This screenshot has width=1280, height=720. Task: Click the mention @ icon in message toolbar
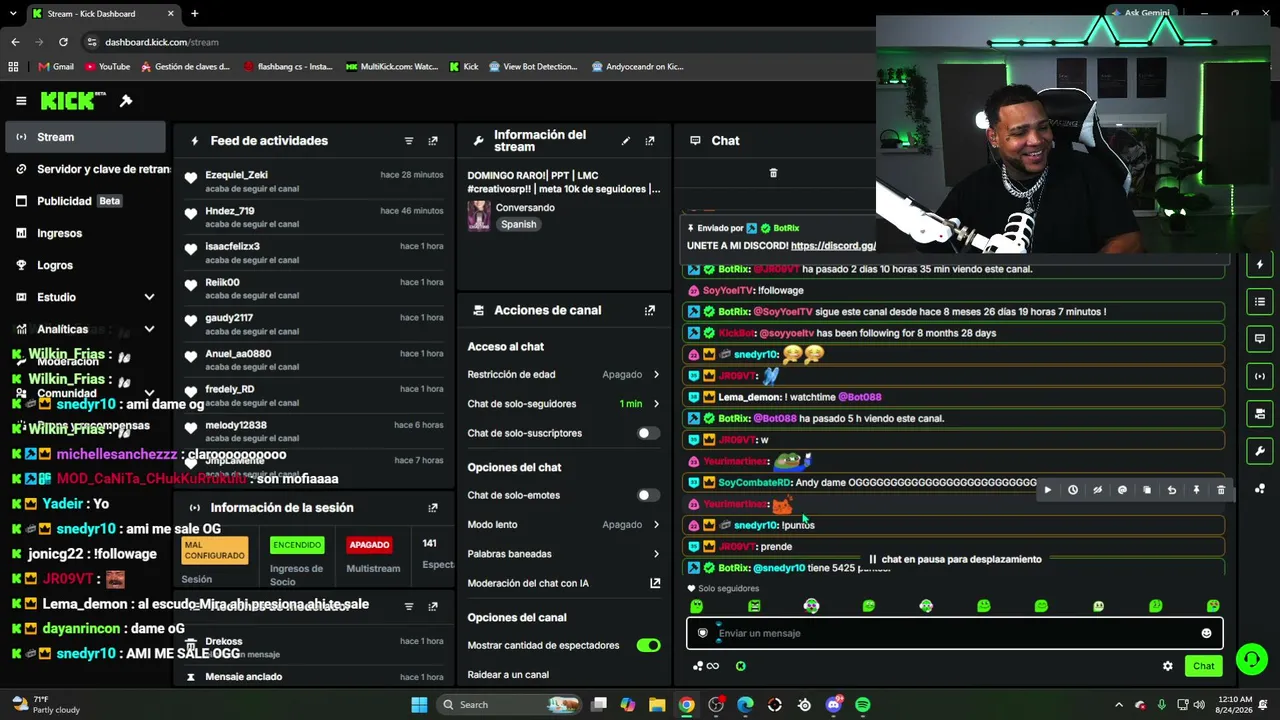[x=1122, y=490]
